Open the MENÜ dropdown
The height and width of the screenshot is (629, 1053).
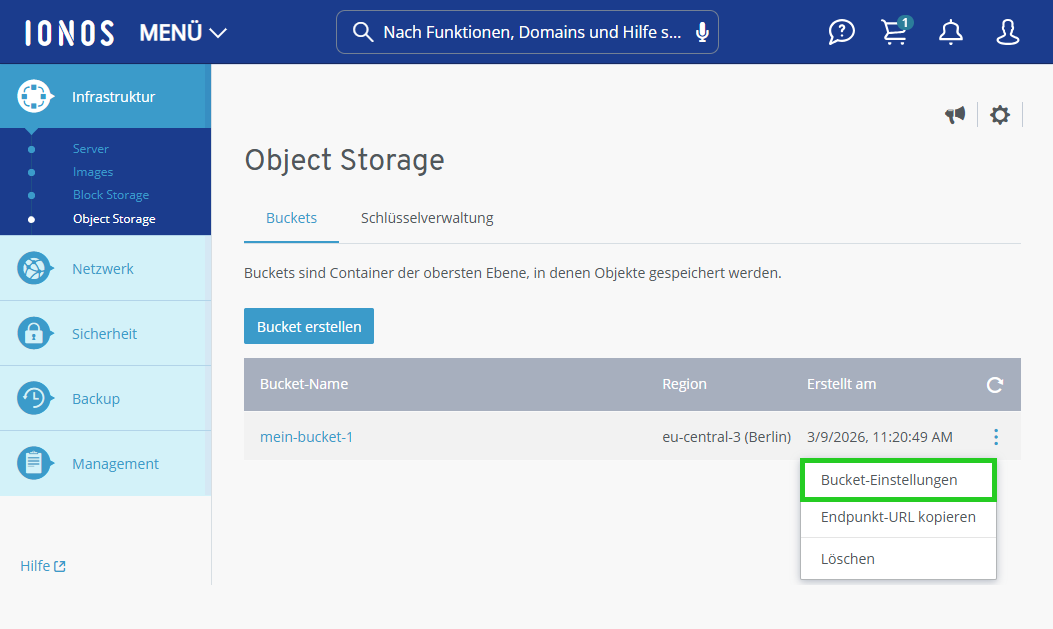183,31
